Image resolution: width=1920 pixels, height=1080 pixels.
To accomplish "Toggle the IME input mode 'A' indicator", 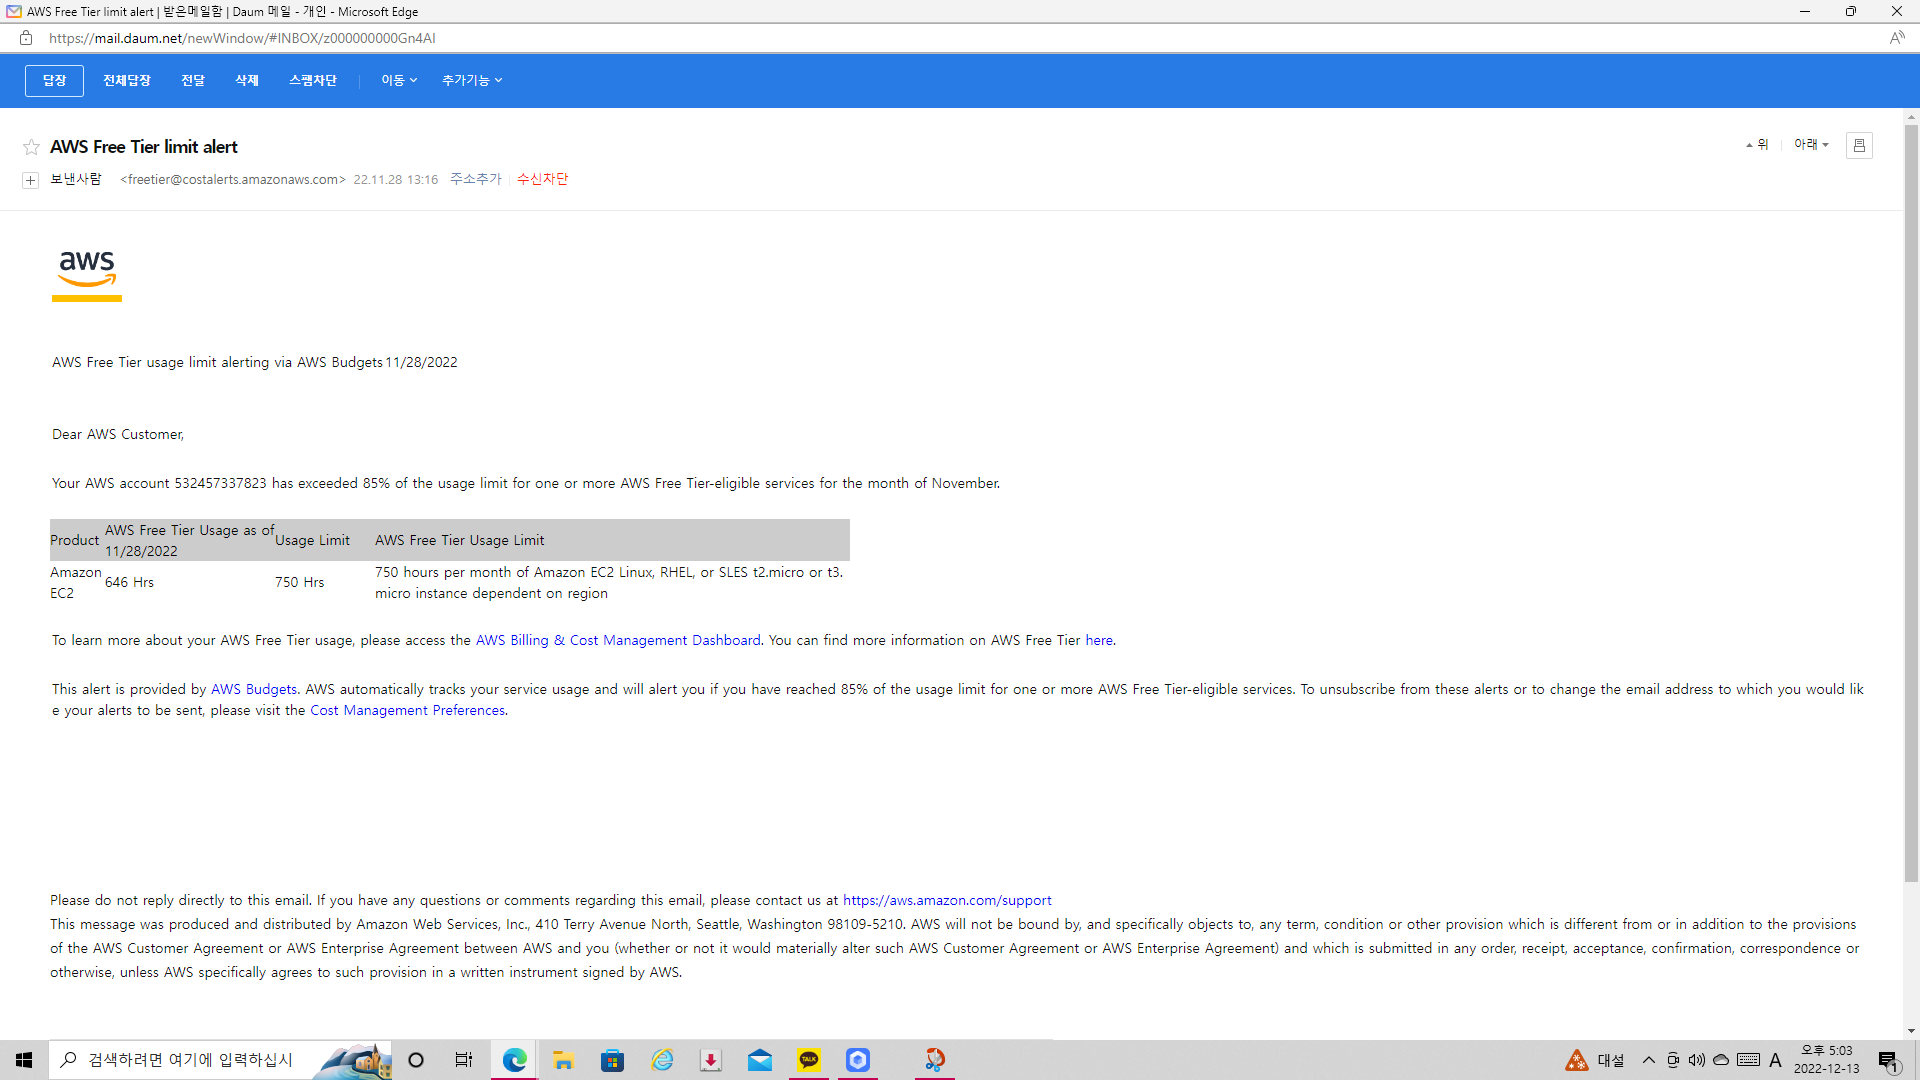I will [x=1776, y=1060].
